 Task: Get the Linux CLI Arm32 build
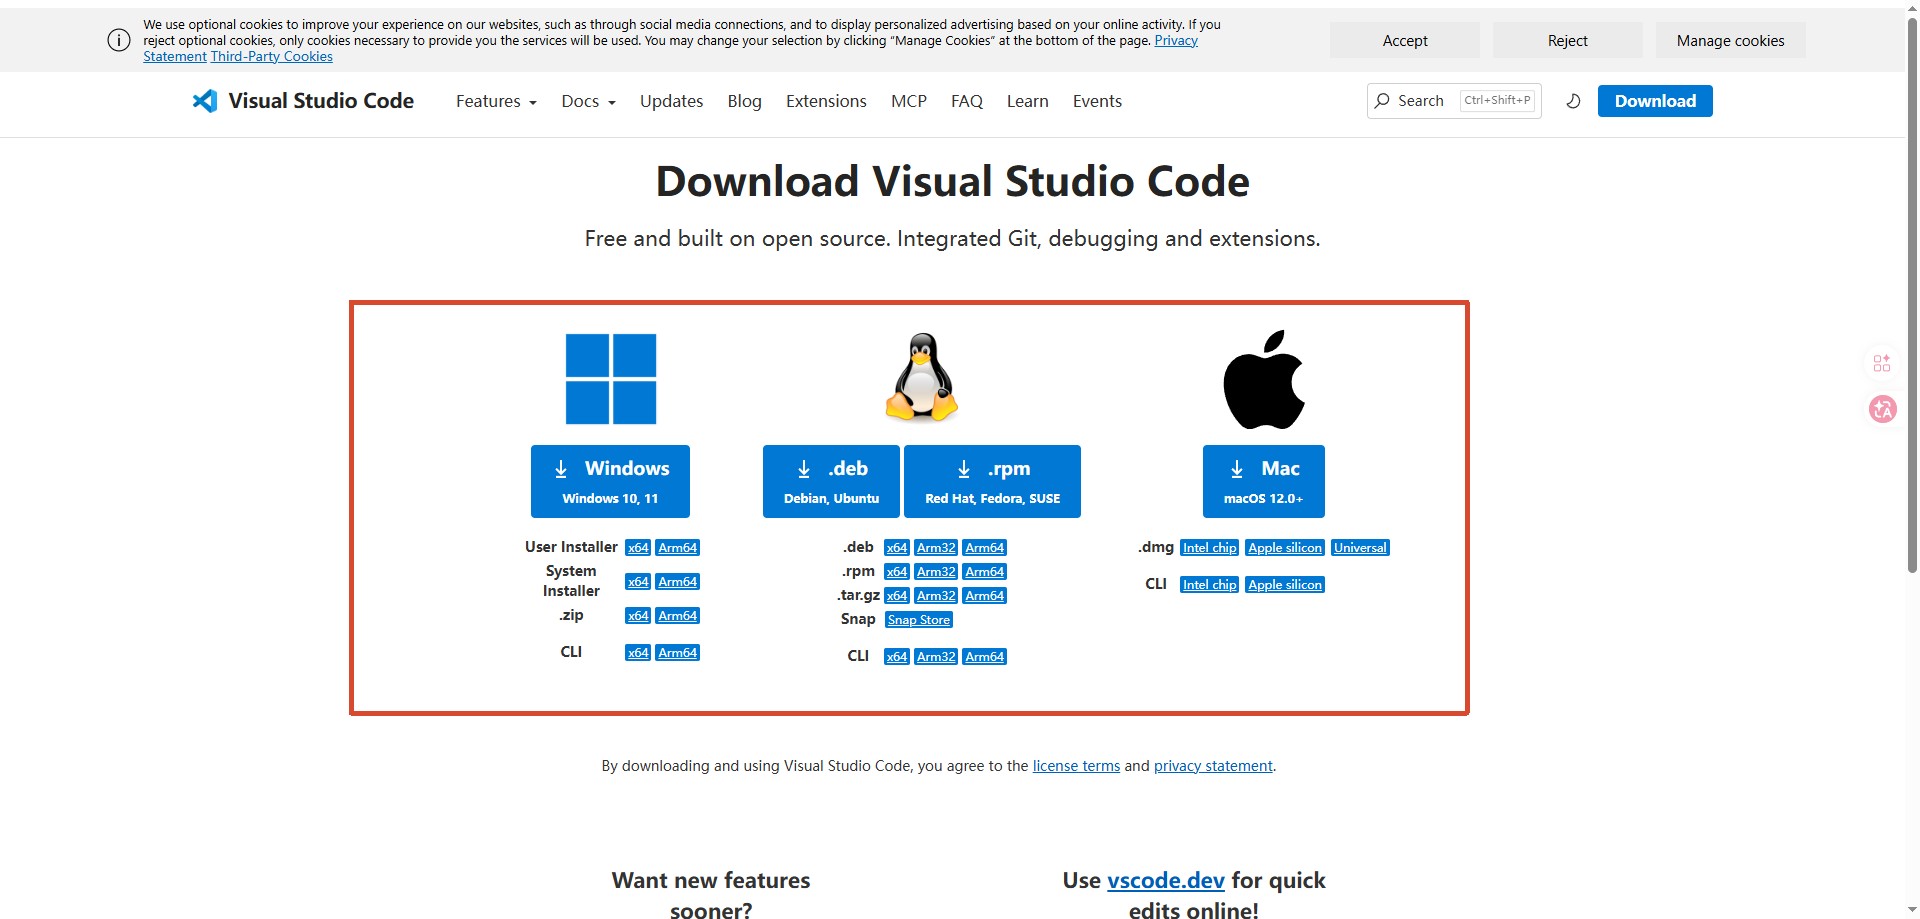936,657
